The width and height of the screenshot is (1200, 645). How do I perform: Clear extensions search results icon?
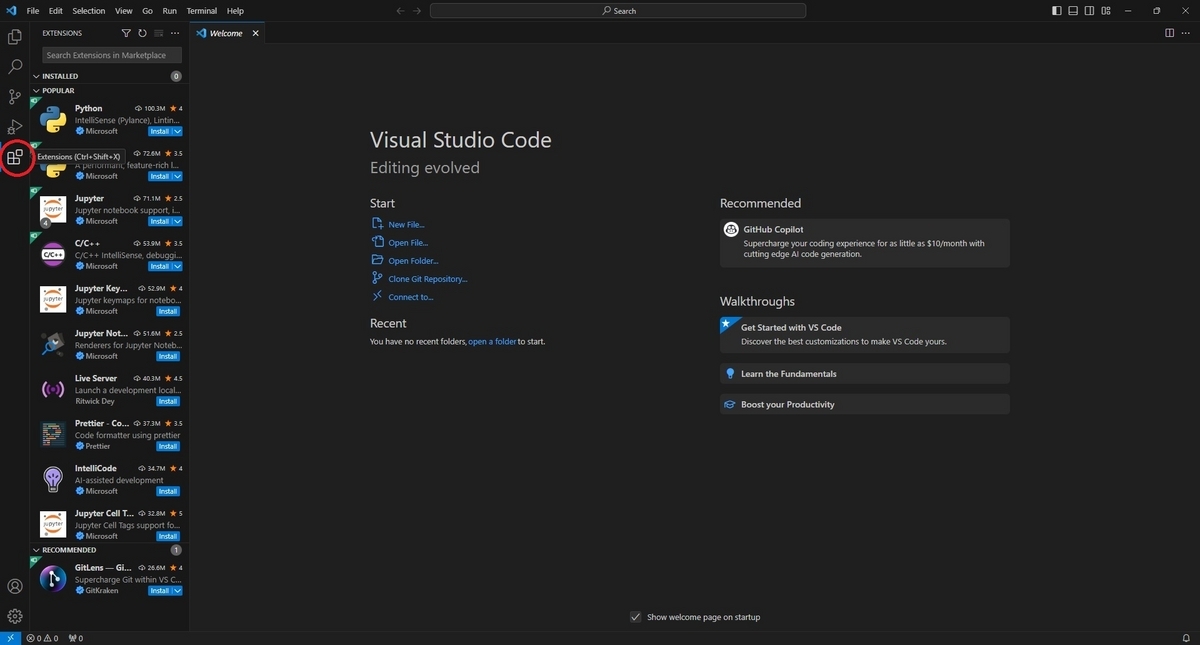158,33
